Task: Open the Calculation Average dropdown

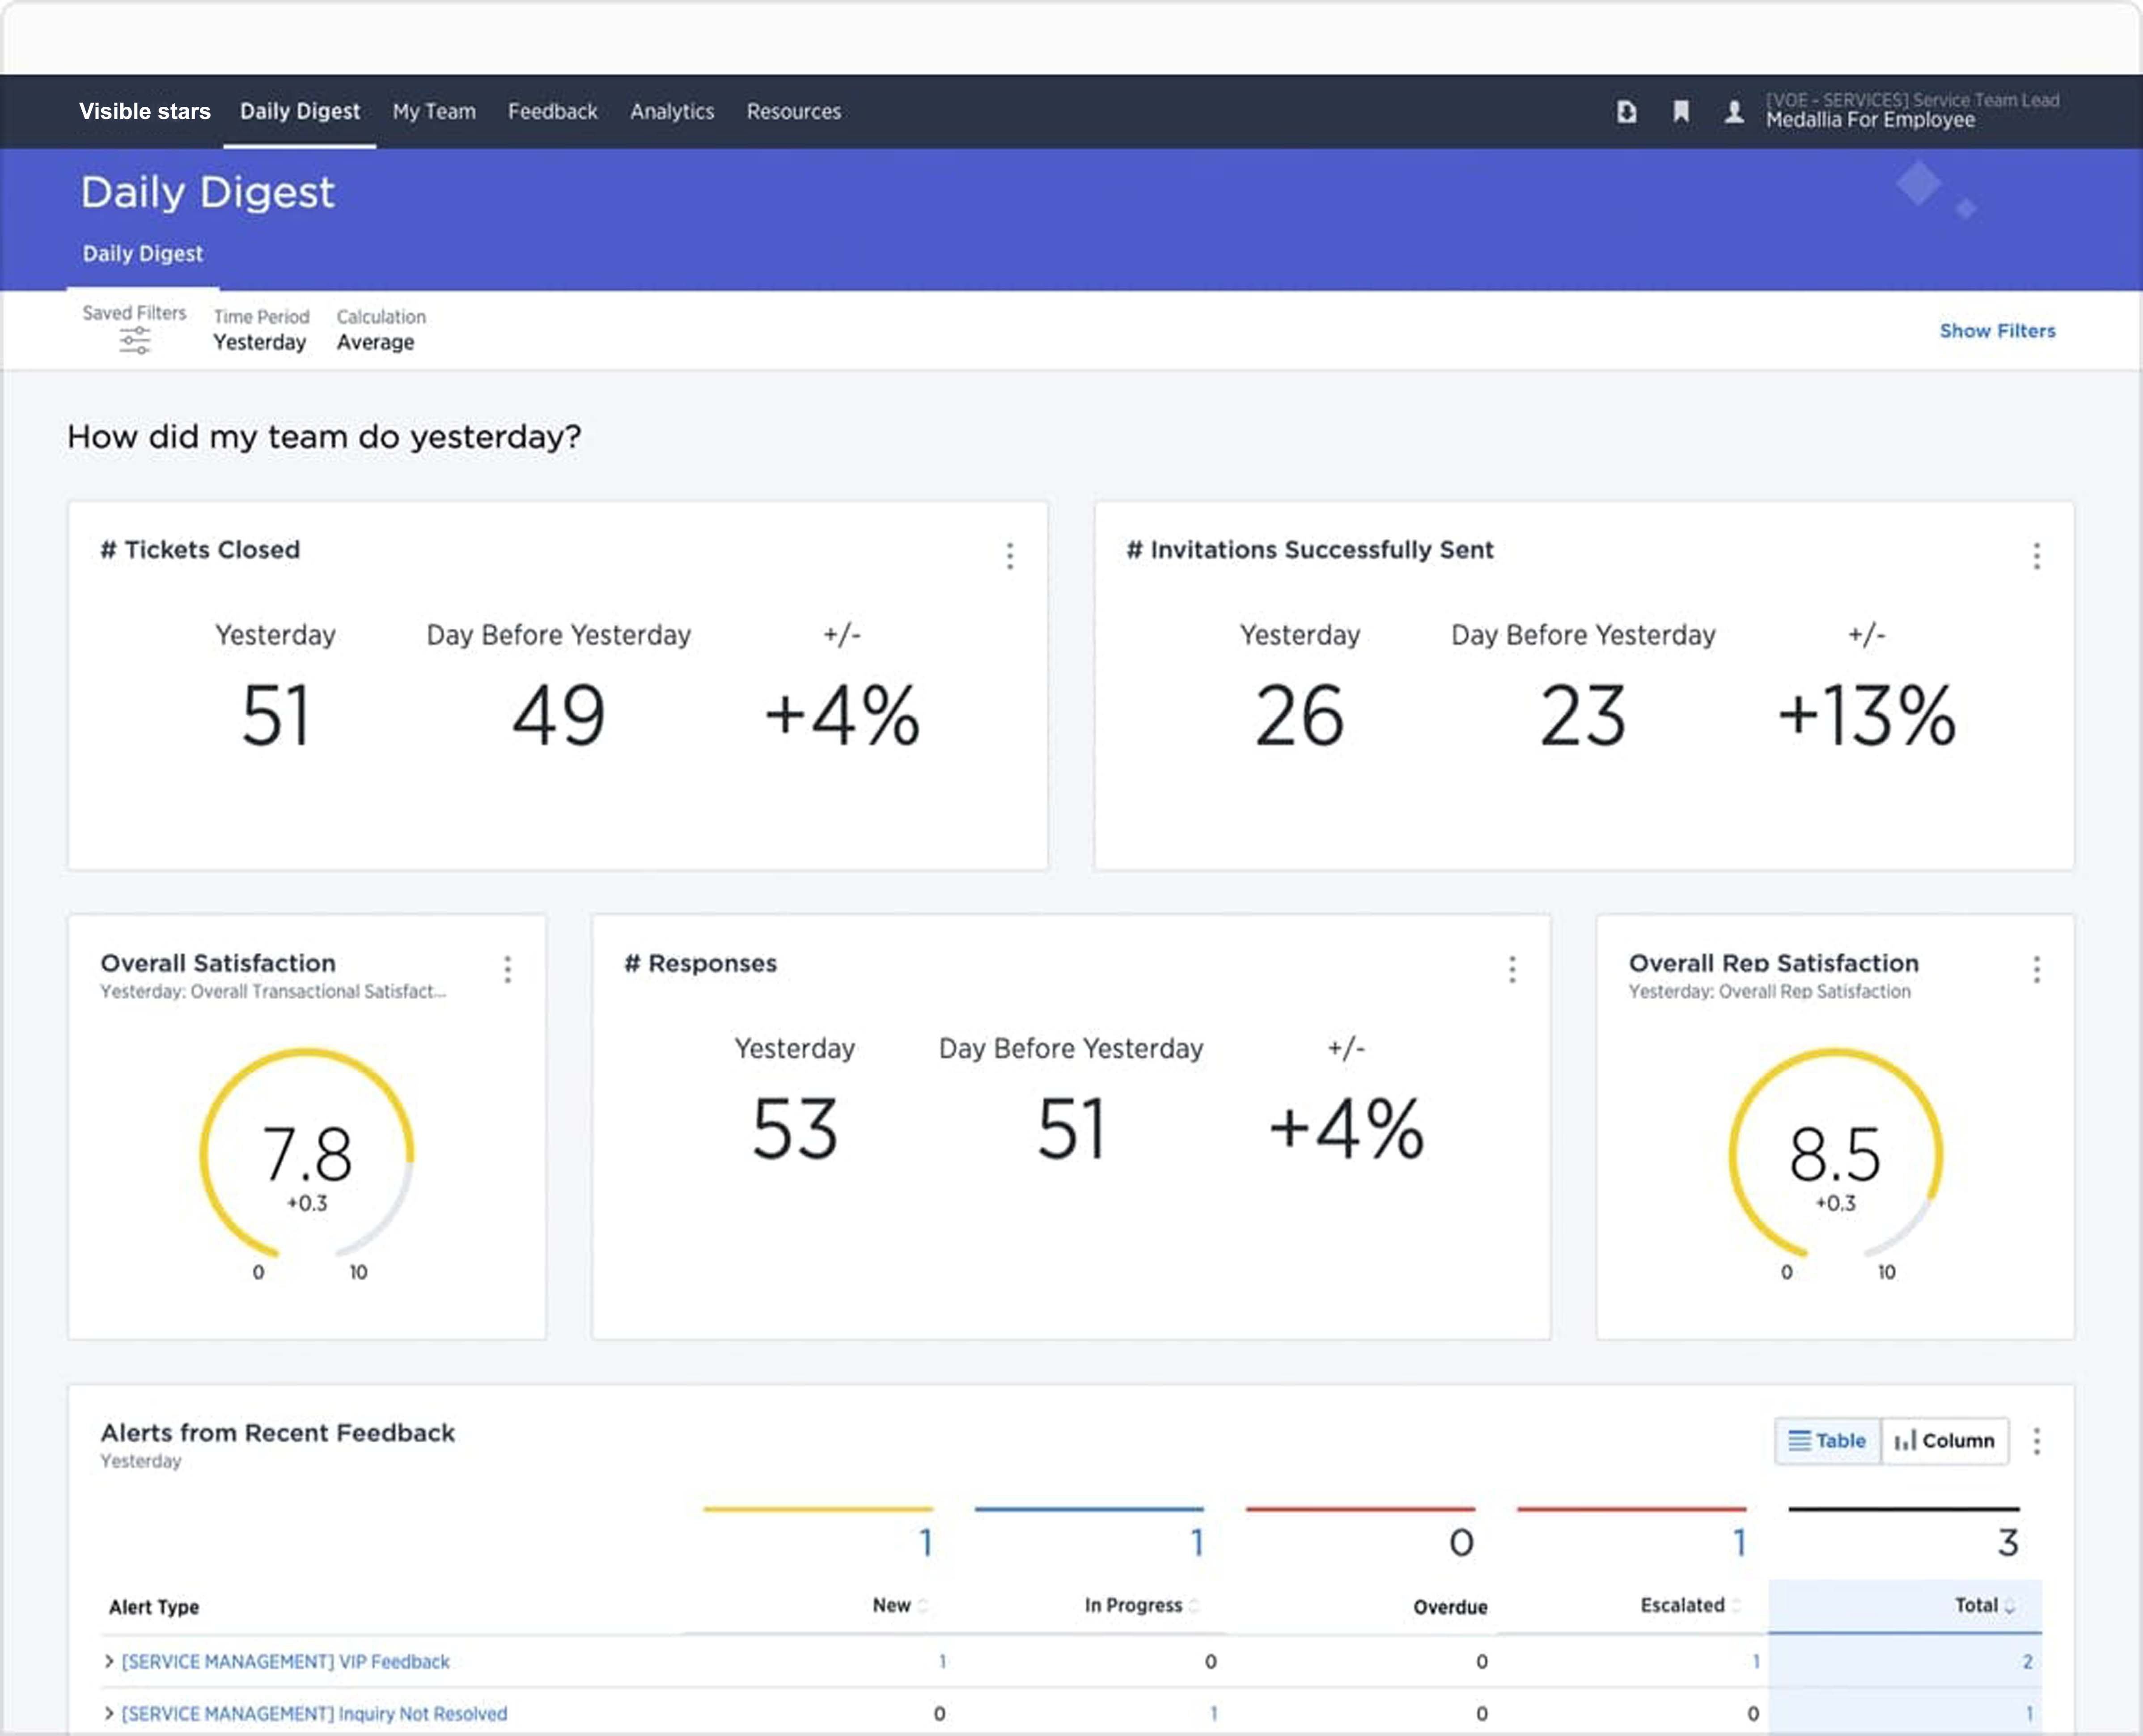Action: click(375, 342)
